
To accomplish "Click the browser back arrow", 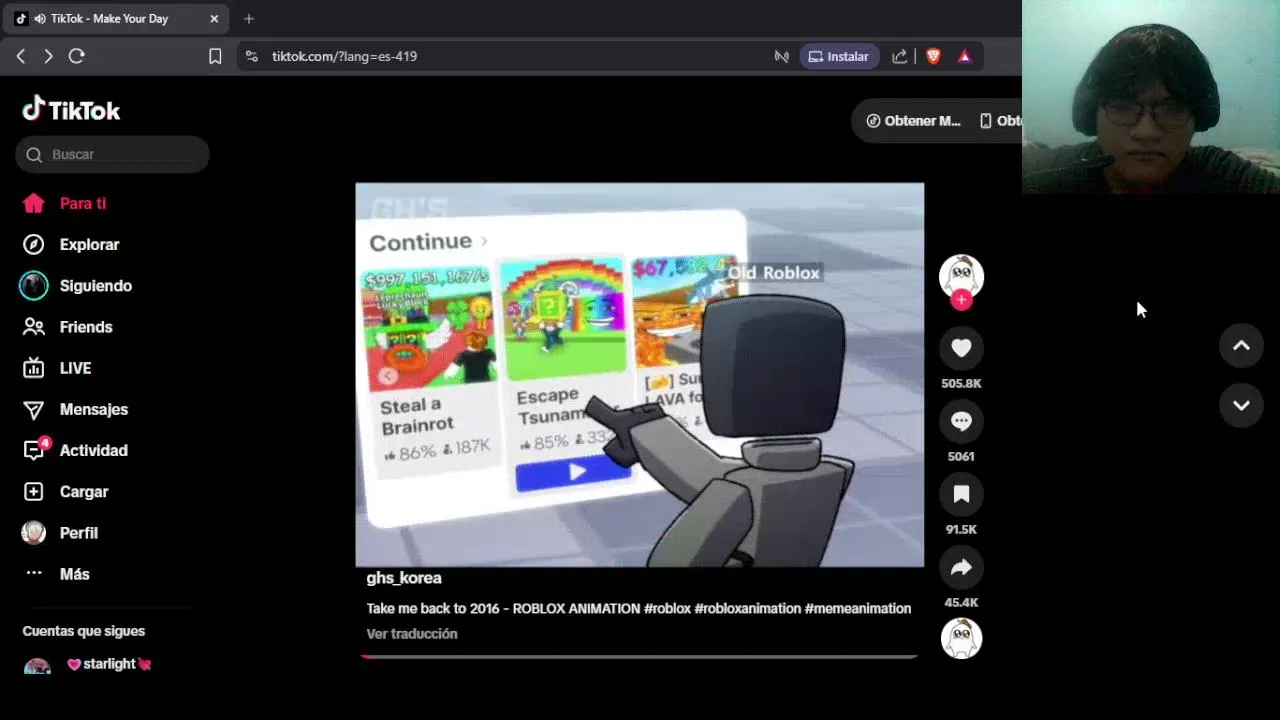I will [20, 56].
